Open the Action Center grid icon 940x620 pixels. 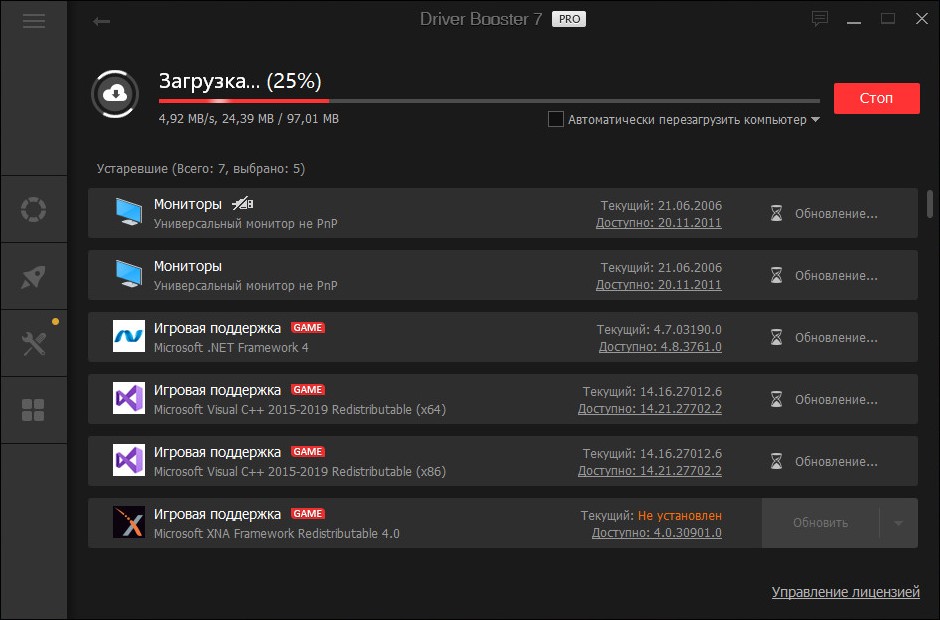point(33,410)
